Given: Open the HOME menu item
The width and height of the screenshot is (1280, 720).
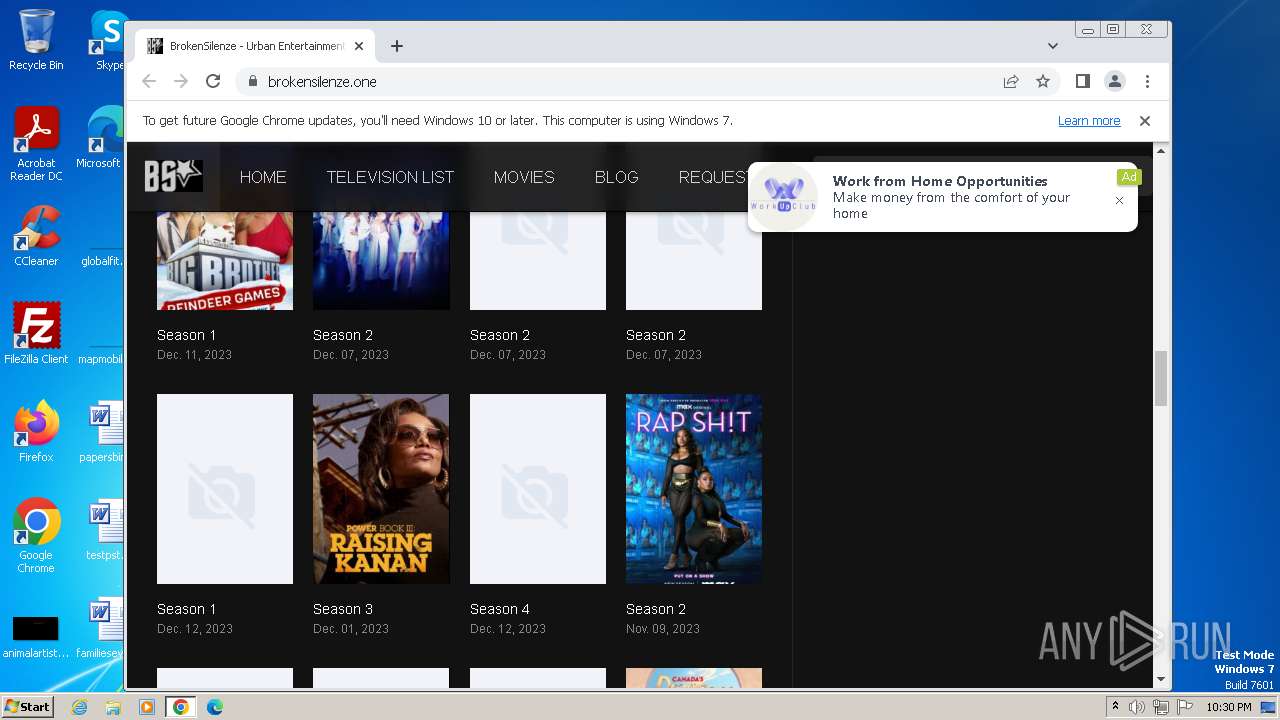Looking at the screenshot, I should 263,177.
